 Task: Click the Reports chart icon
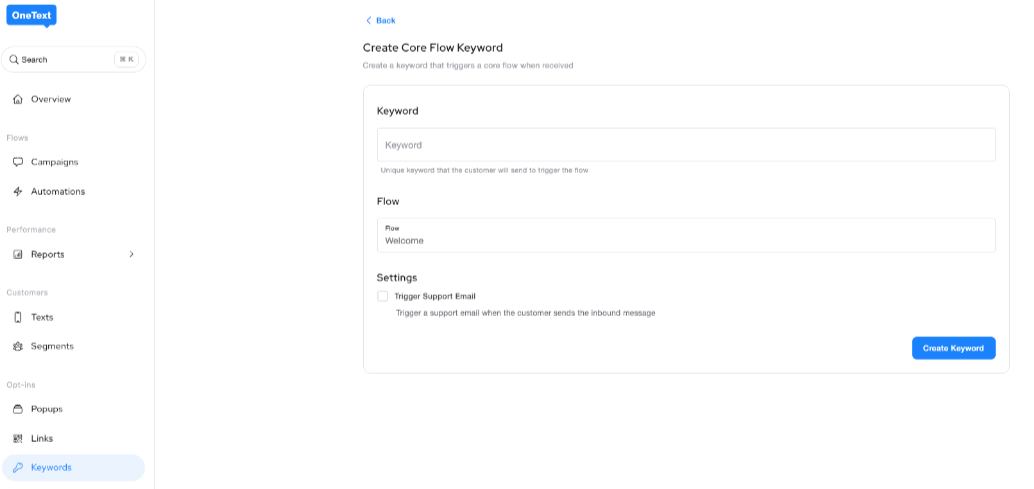tap(18, 254)
